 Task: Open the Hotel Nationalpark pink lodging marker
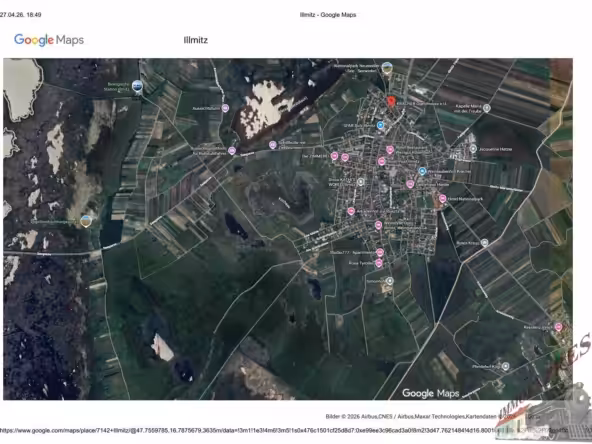click(443, 199)
